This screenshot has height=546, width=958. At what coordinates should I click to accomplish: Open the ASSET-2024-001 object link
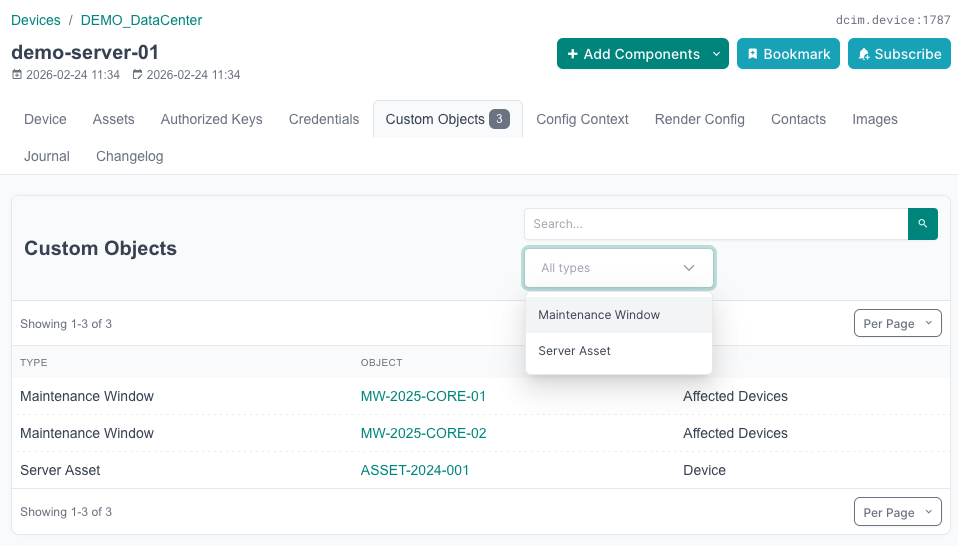click(x=415, y=470)
